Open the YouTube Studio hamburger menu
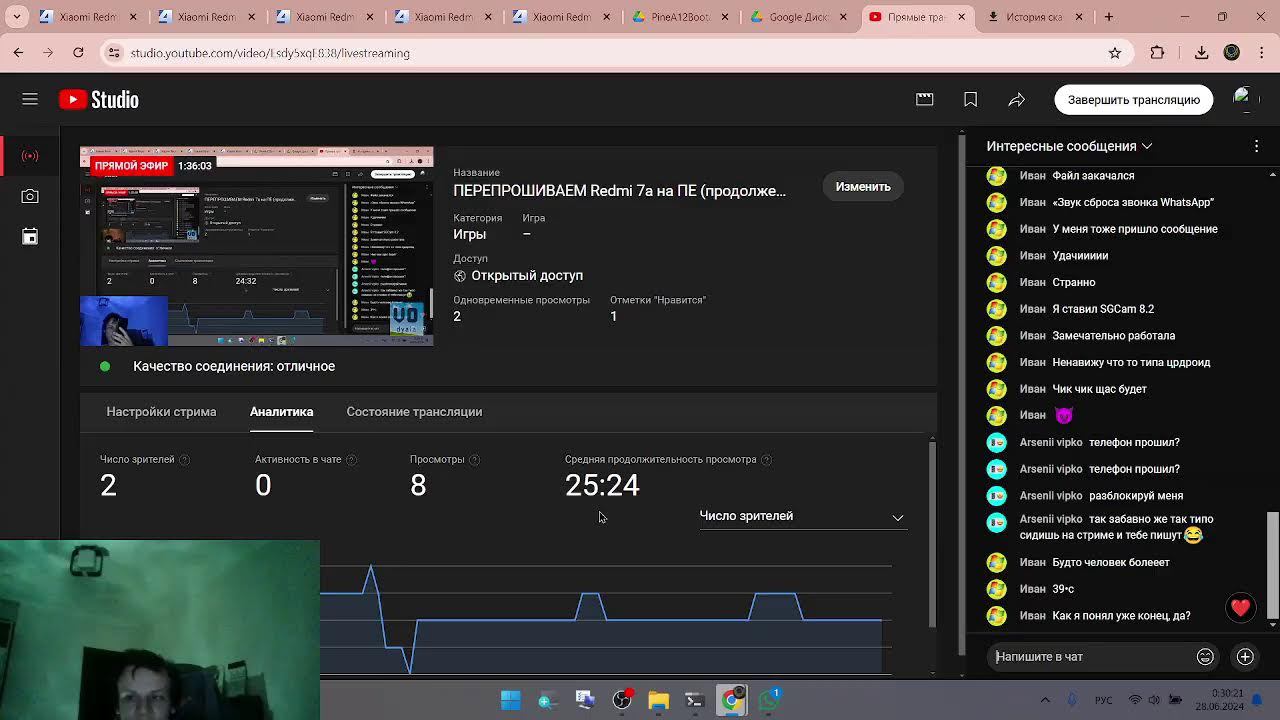The width and height of the screenshot is (1280, 720). [x=30, y=99]
